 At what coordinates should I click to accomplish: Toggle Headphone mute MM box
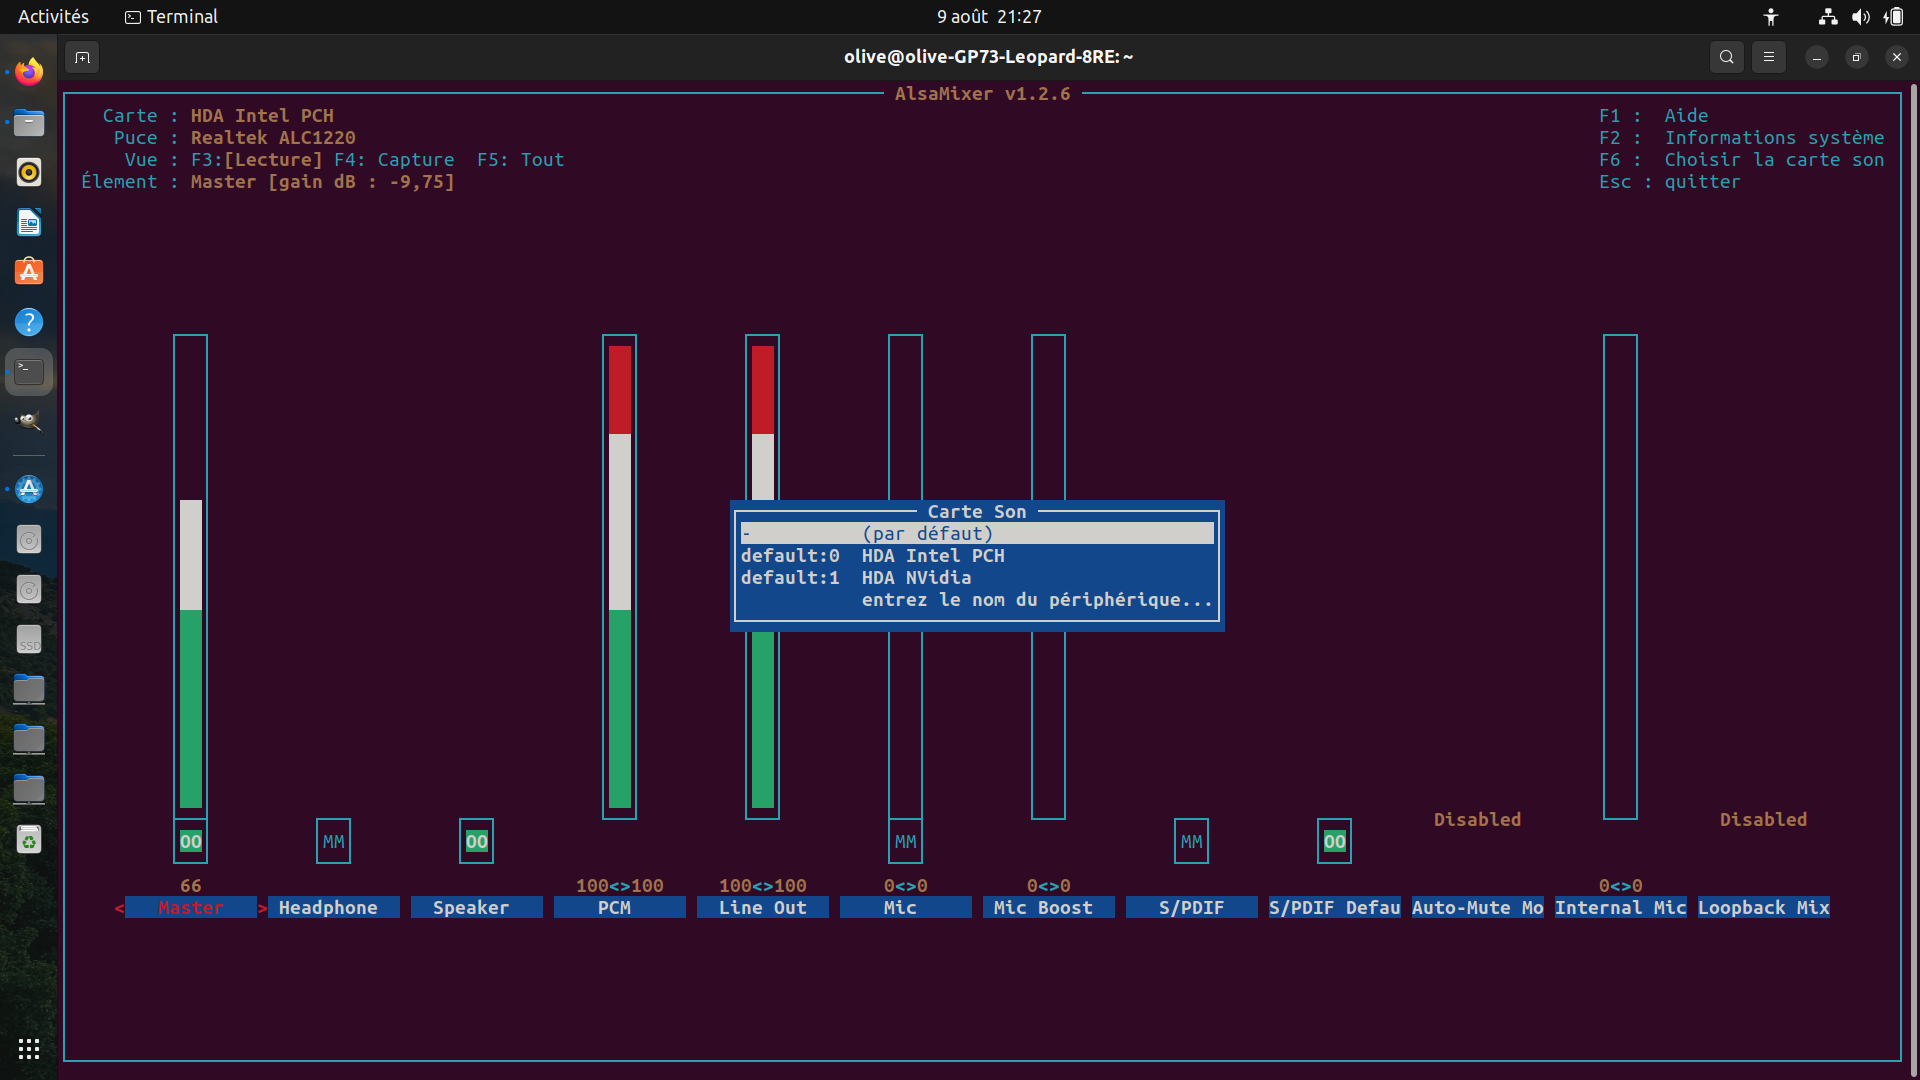tap(333, 841)
